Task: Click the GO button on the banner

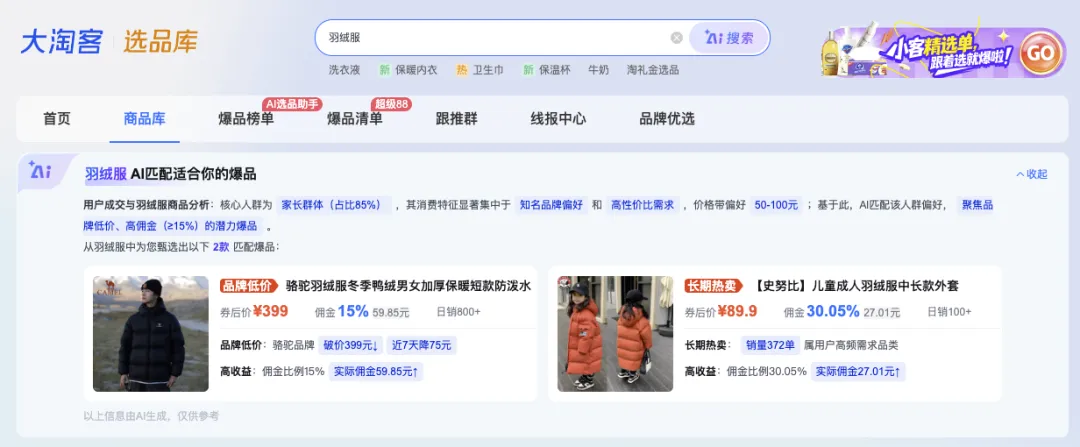Action: pyautogui.click(x=1039, y=52)
